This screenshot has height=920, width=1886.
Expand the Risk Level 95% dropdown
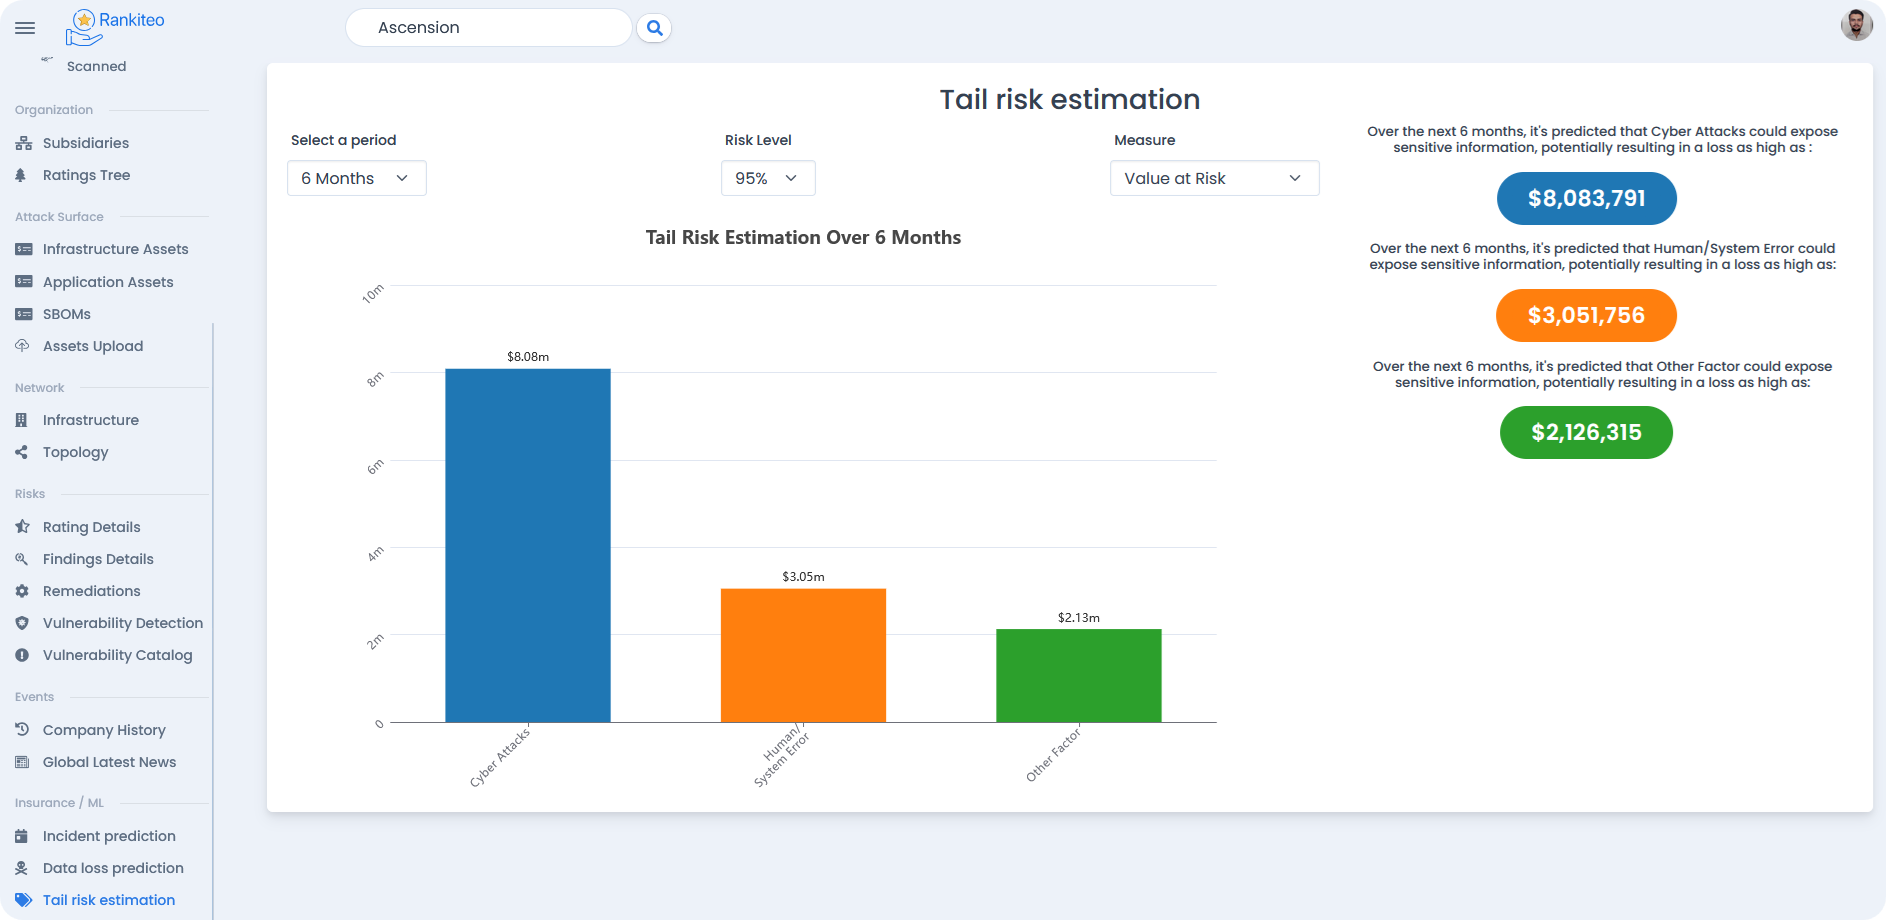point(767,178)
